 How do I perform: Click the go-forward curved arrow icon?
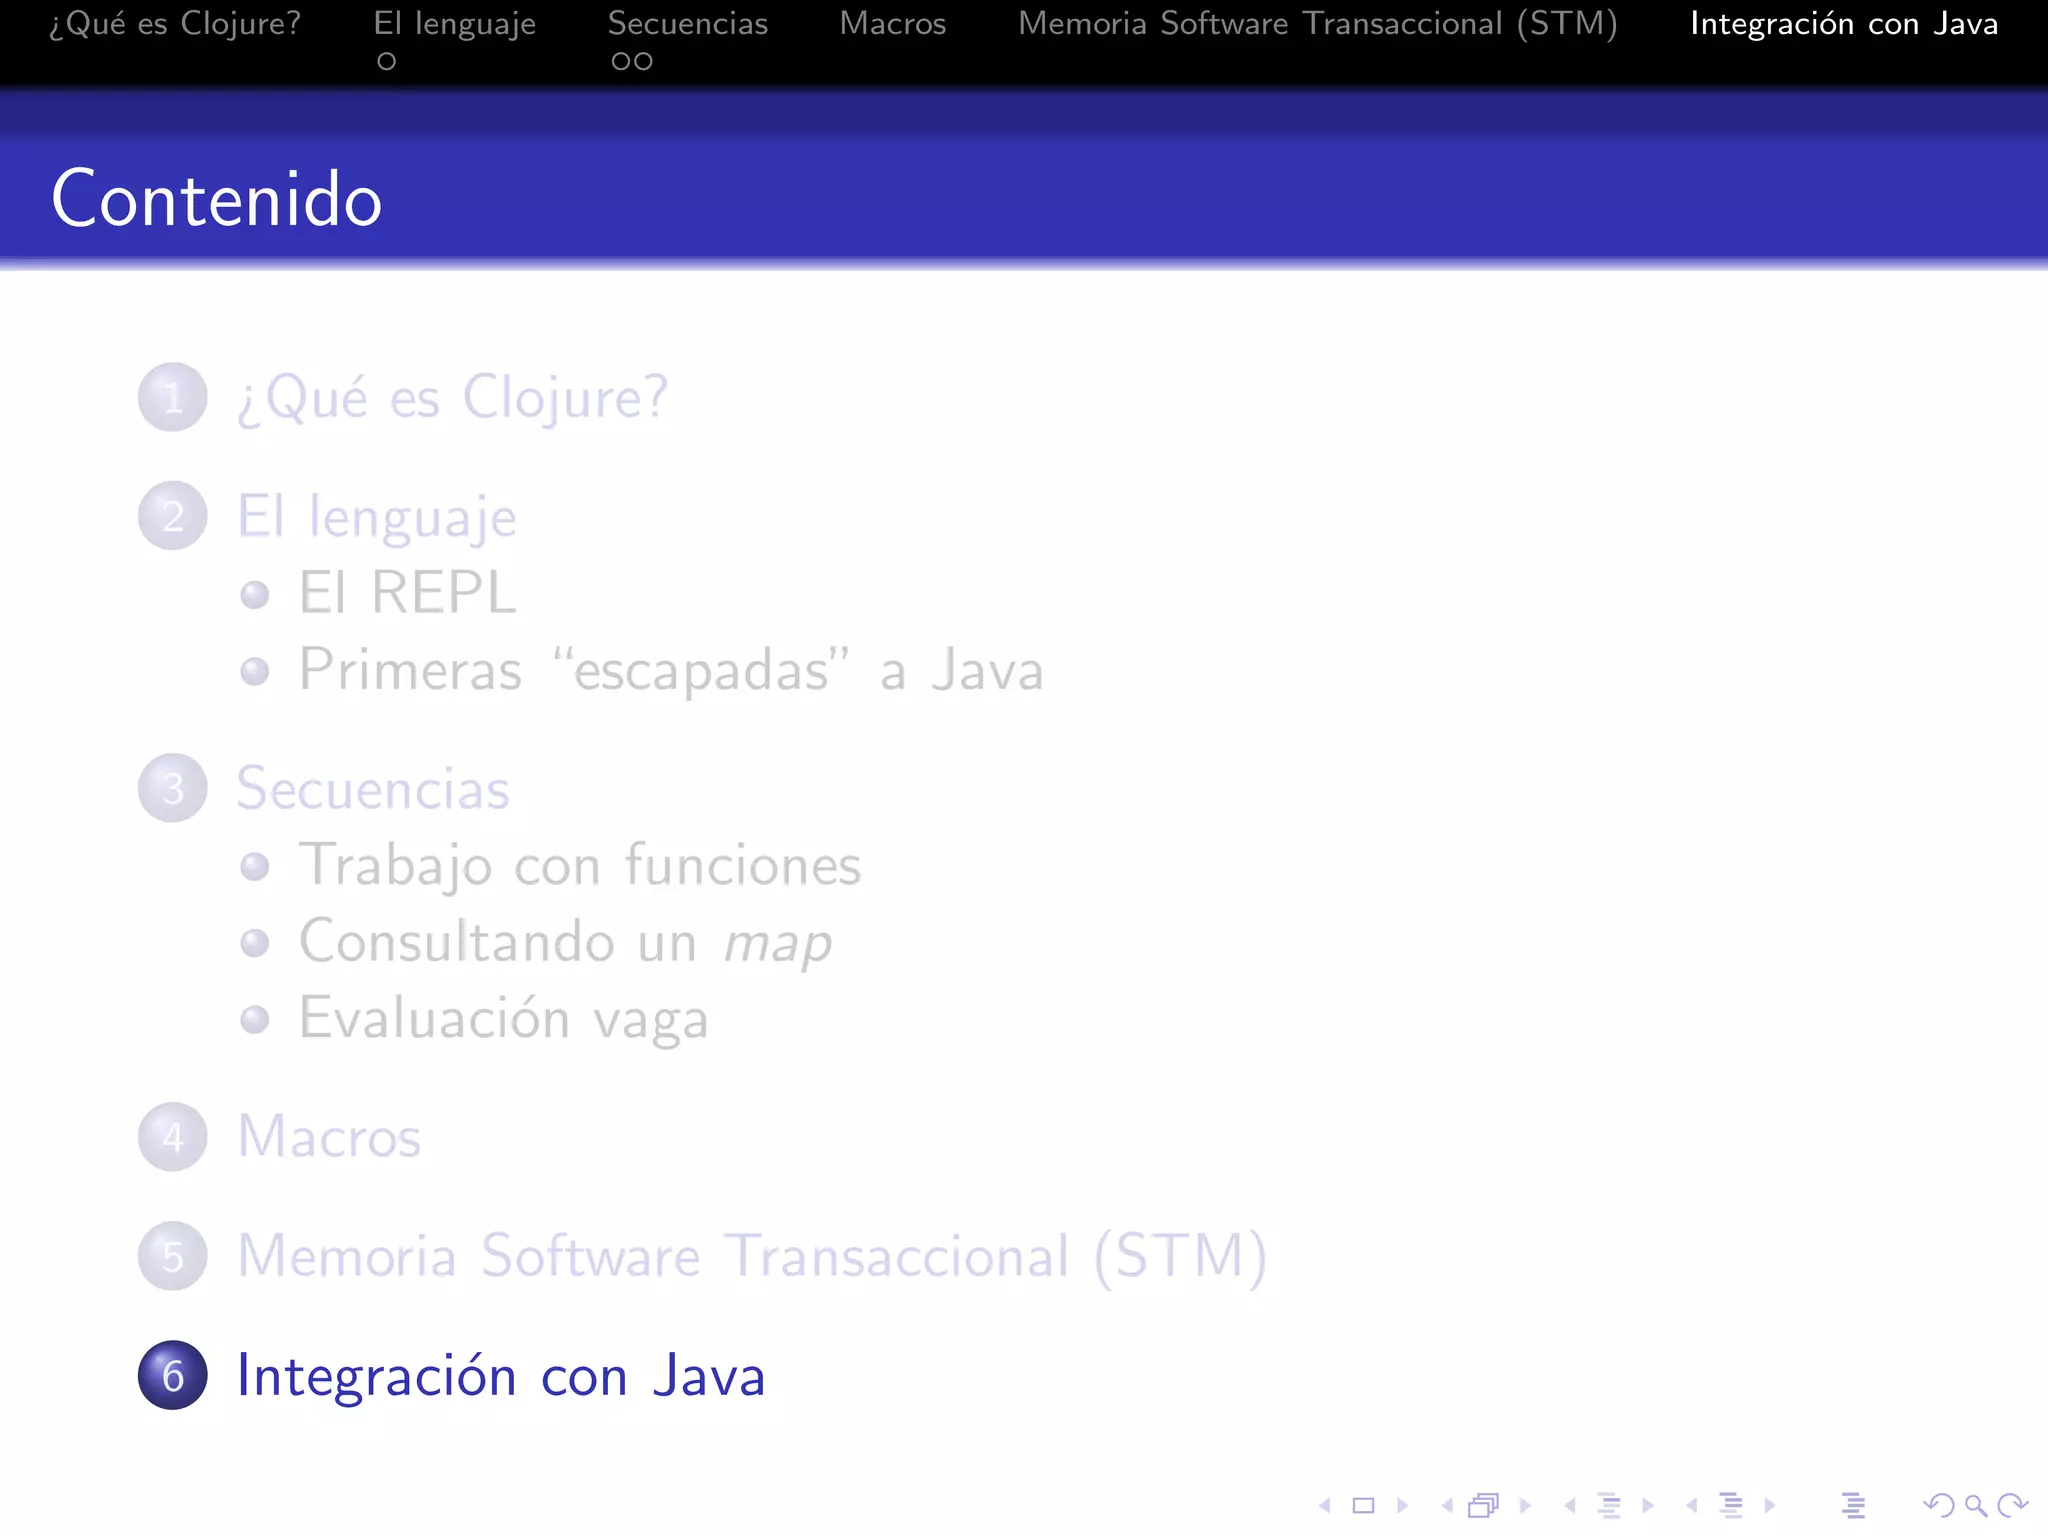point(2012,1505)
